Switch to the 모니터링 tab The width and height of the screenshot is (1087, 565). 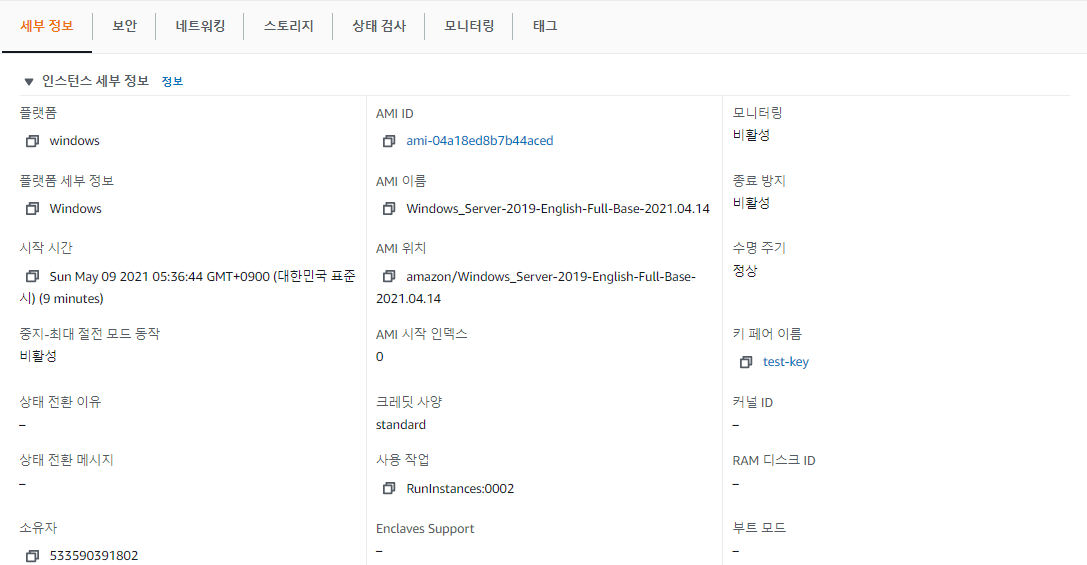pyautogui.click(x=469, y=26)
